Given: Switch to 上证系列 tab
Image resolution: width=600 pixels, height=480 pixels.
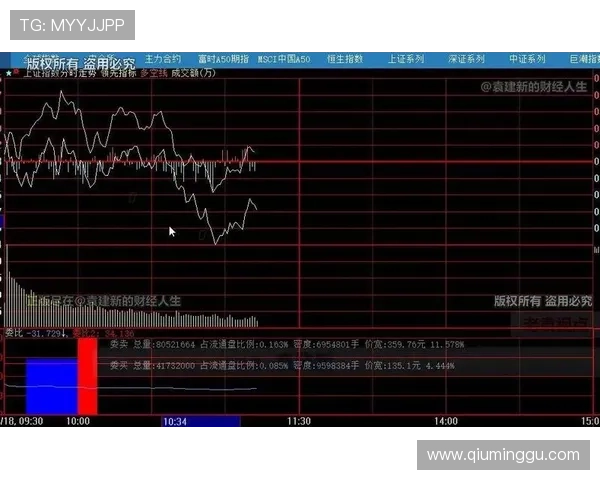Looking at the screenshot, I should pos(406,59).
